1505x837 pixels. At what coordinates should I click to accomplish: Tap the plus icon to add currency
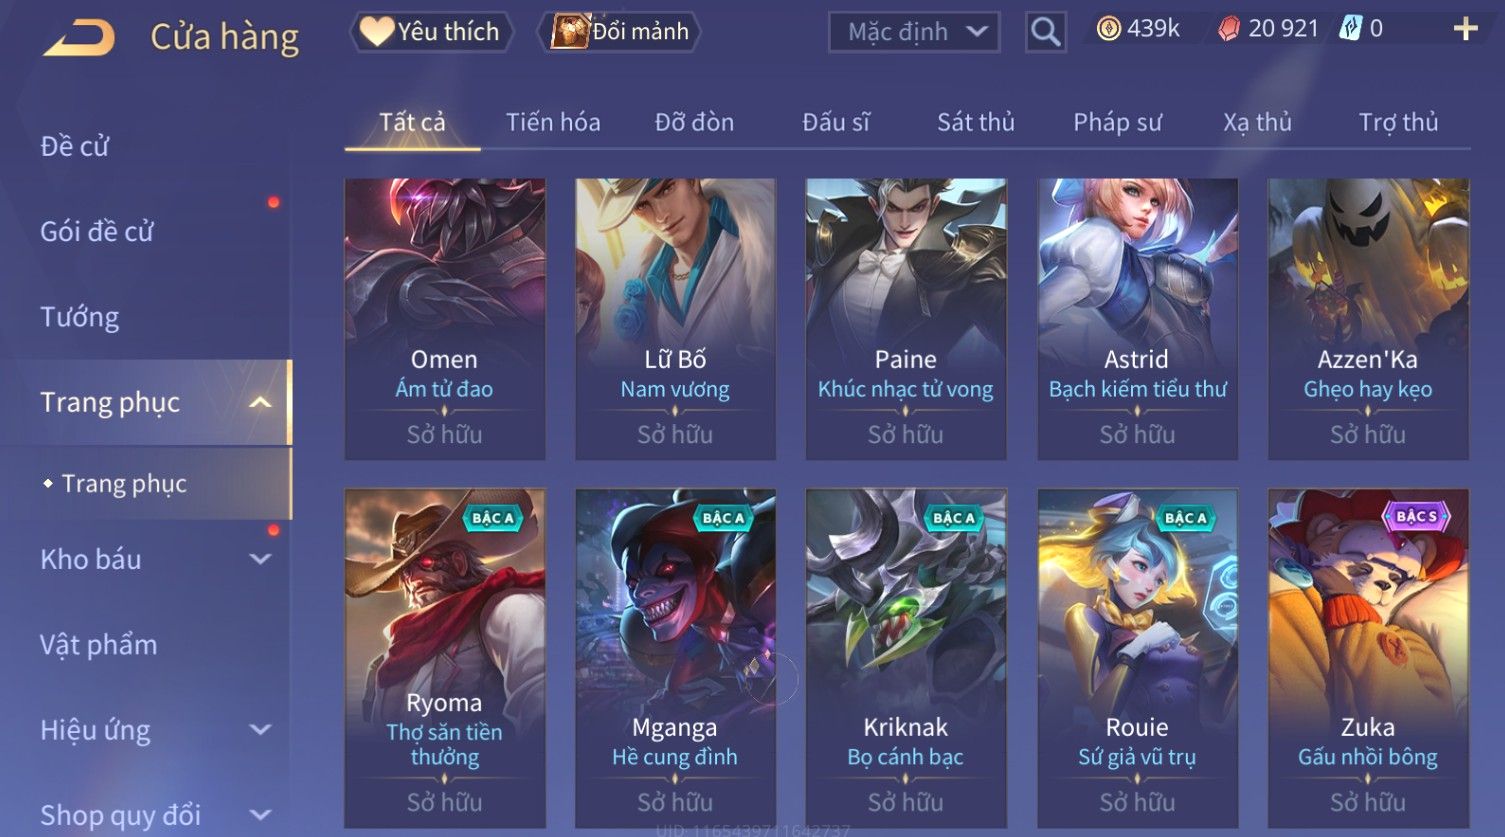[x=1465, y=29]
